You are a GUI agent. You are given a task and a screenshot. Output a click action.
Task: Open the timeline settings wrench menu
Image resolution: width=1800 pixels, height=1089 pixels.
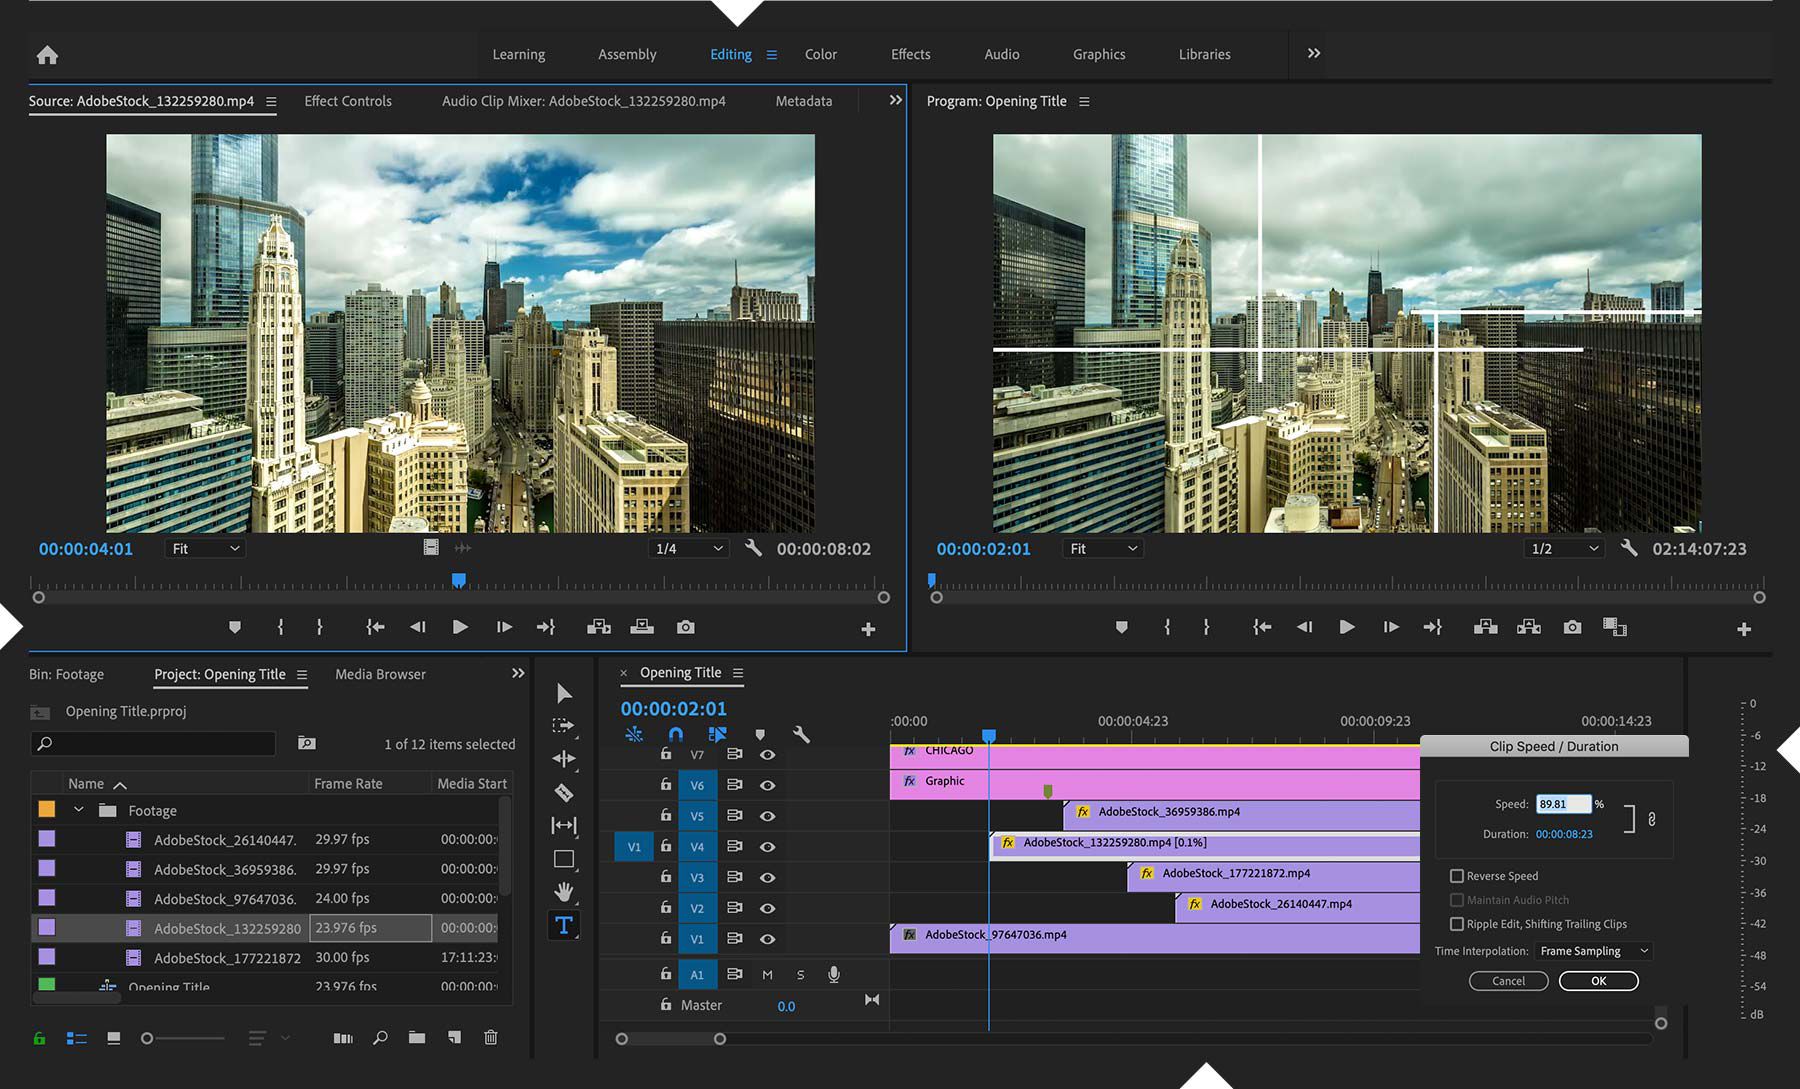click(802, 733)
